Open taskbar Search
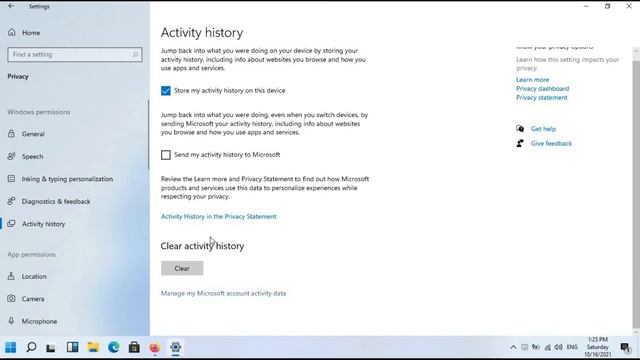The height and width of the screenshot is (360, 640). [x=31, y=347]
